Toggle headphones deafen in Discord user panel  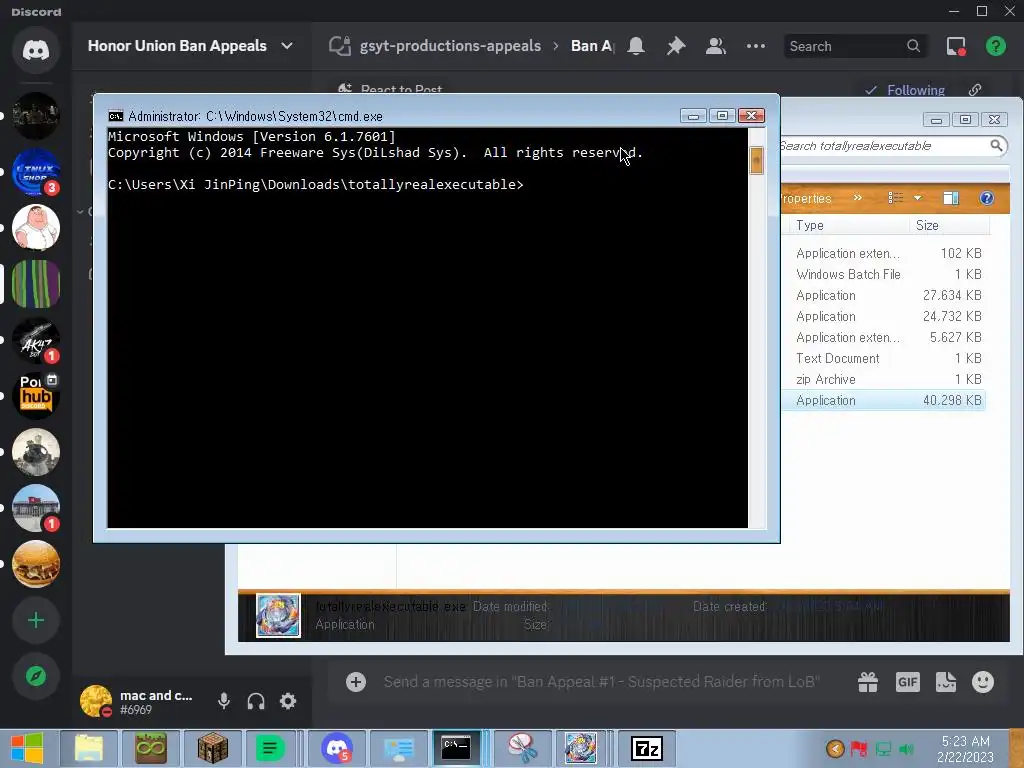click(256, 701)
